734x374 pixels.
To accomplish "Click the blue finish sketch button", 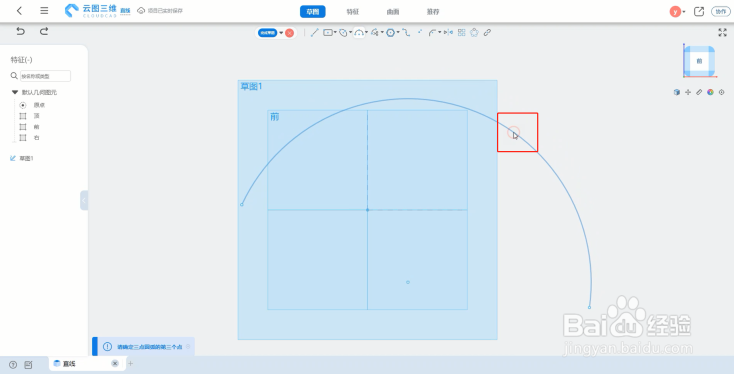I will tap(267, 33).
